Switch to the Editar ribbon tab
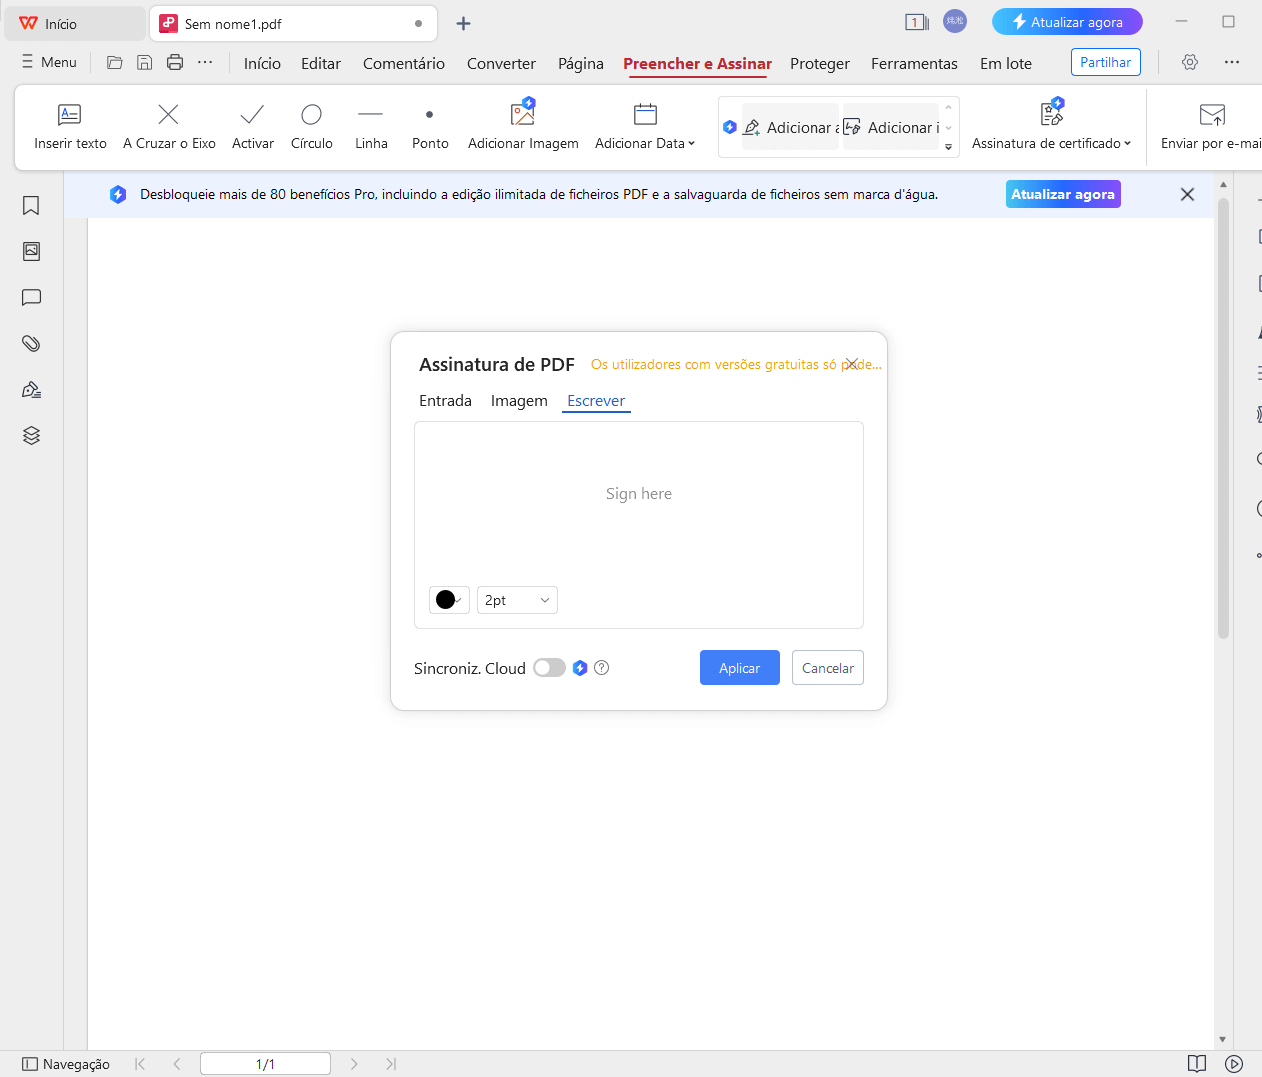This screenshot has height=1077, width=1262. [321, 63]
